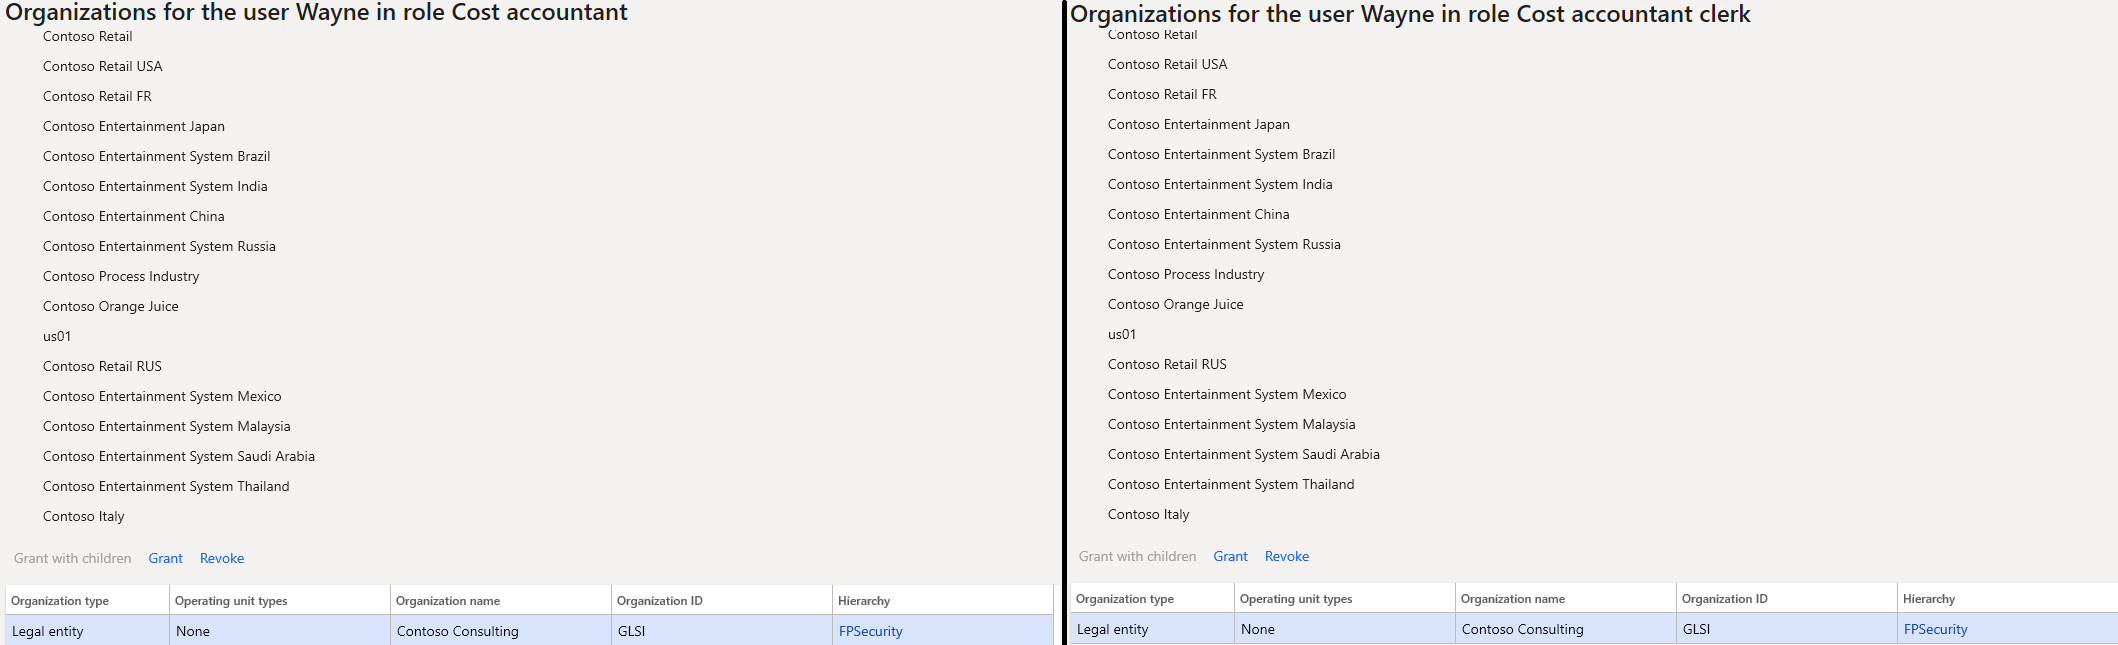Click Revoke in Cost accountant panel
The height and width of the screenshot is (645, 2118).
(x=222, y=558)
